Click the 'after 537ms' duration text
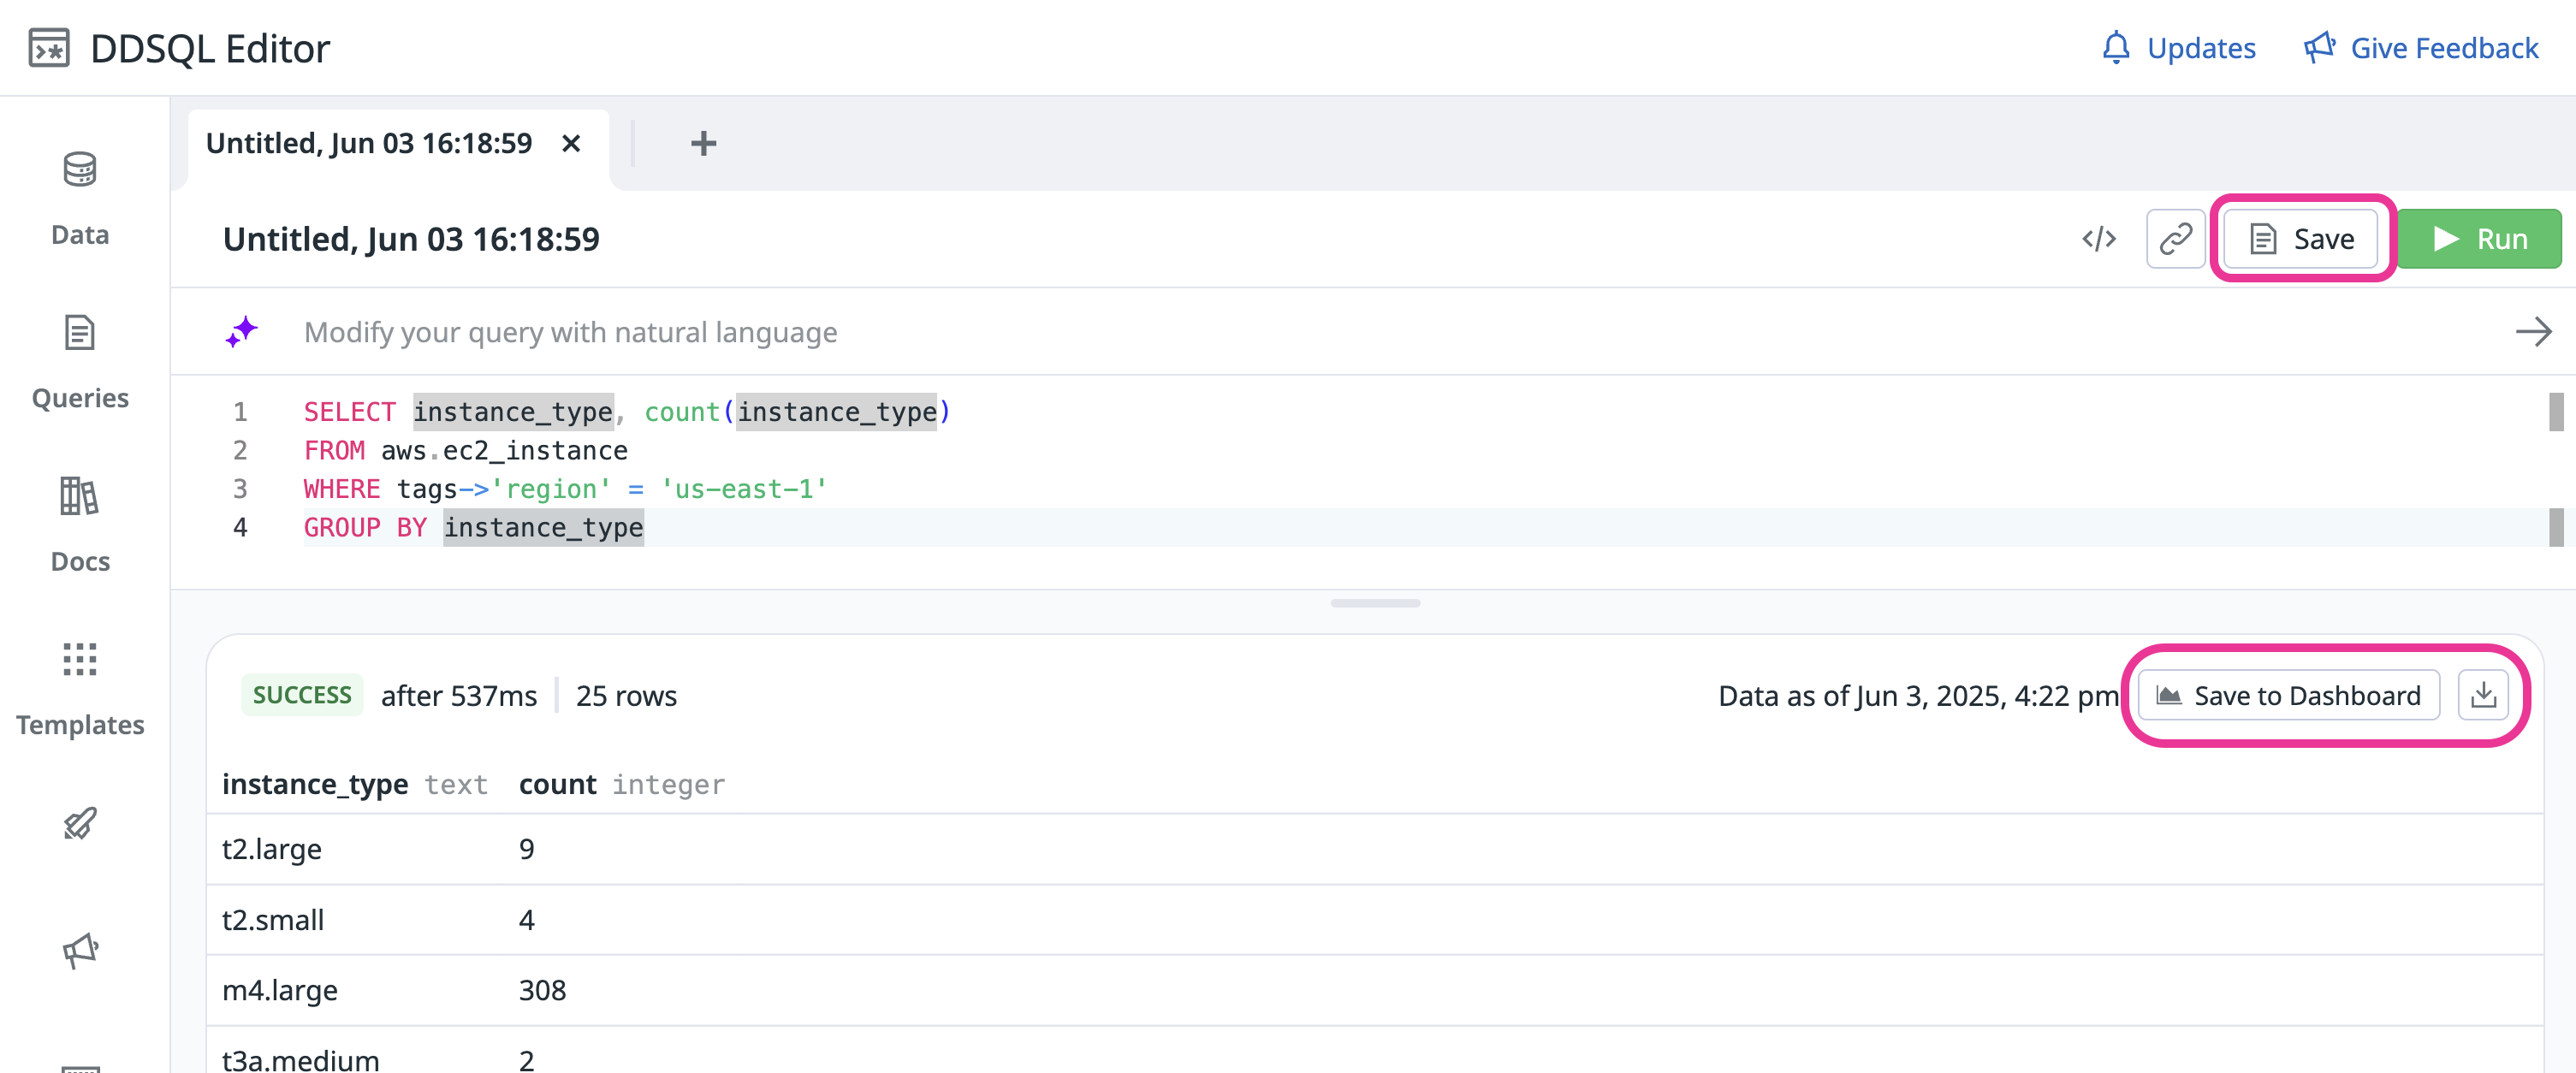The height and width of the screenshot is (1073, 2576). tap(459, 696)
